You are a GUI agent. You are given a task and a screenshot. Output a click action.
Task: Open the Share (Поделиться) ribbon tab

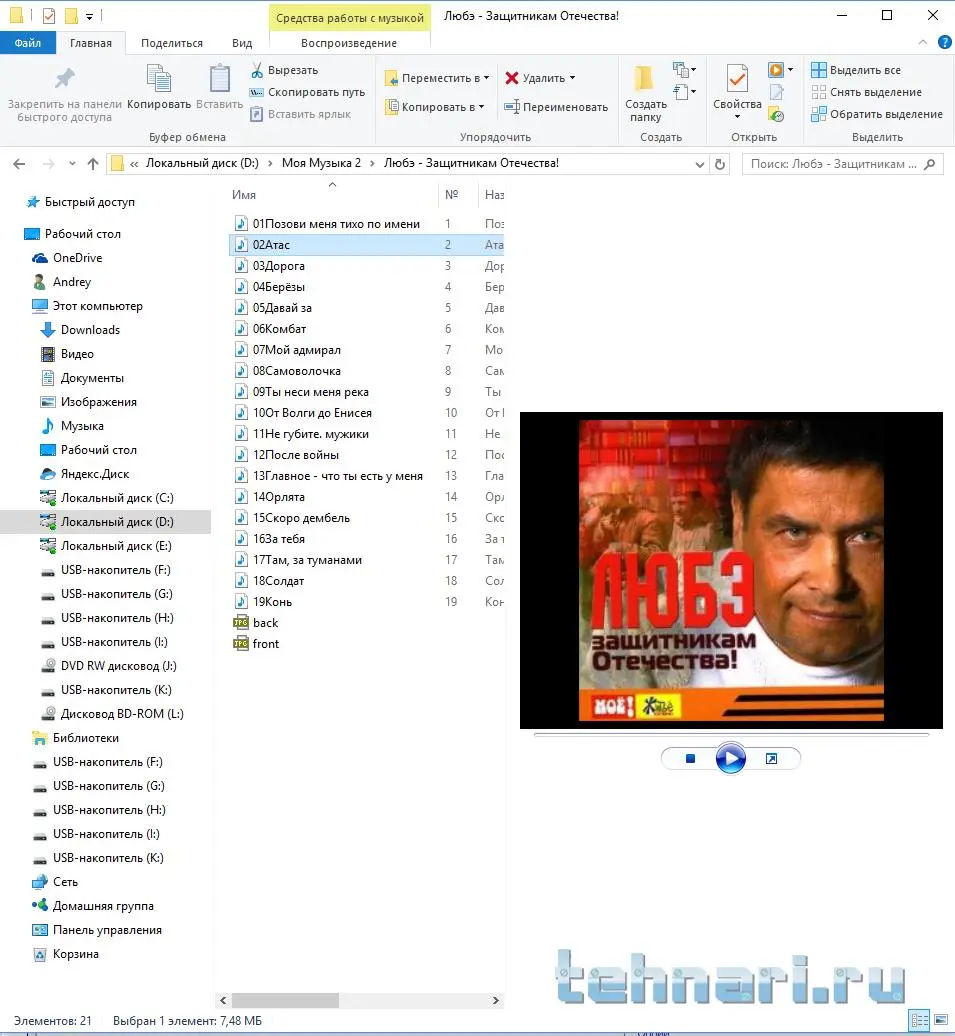pyautogui.click(x=172, y=43)
